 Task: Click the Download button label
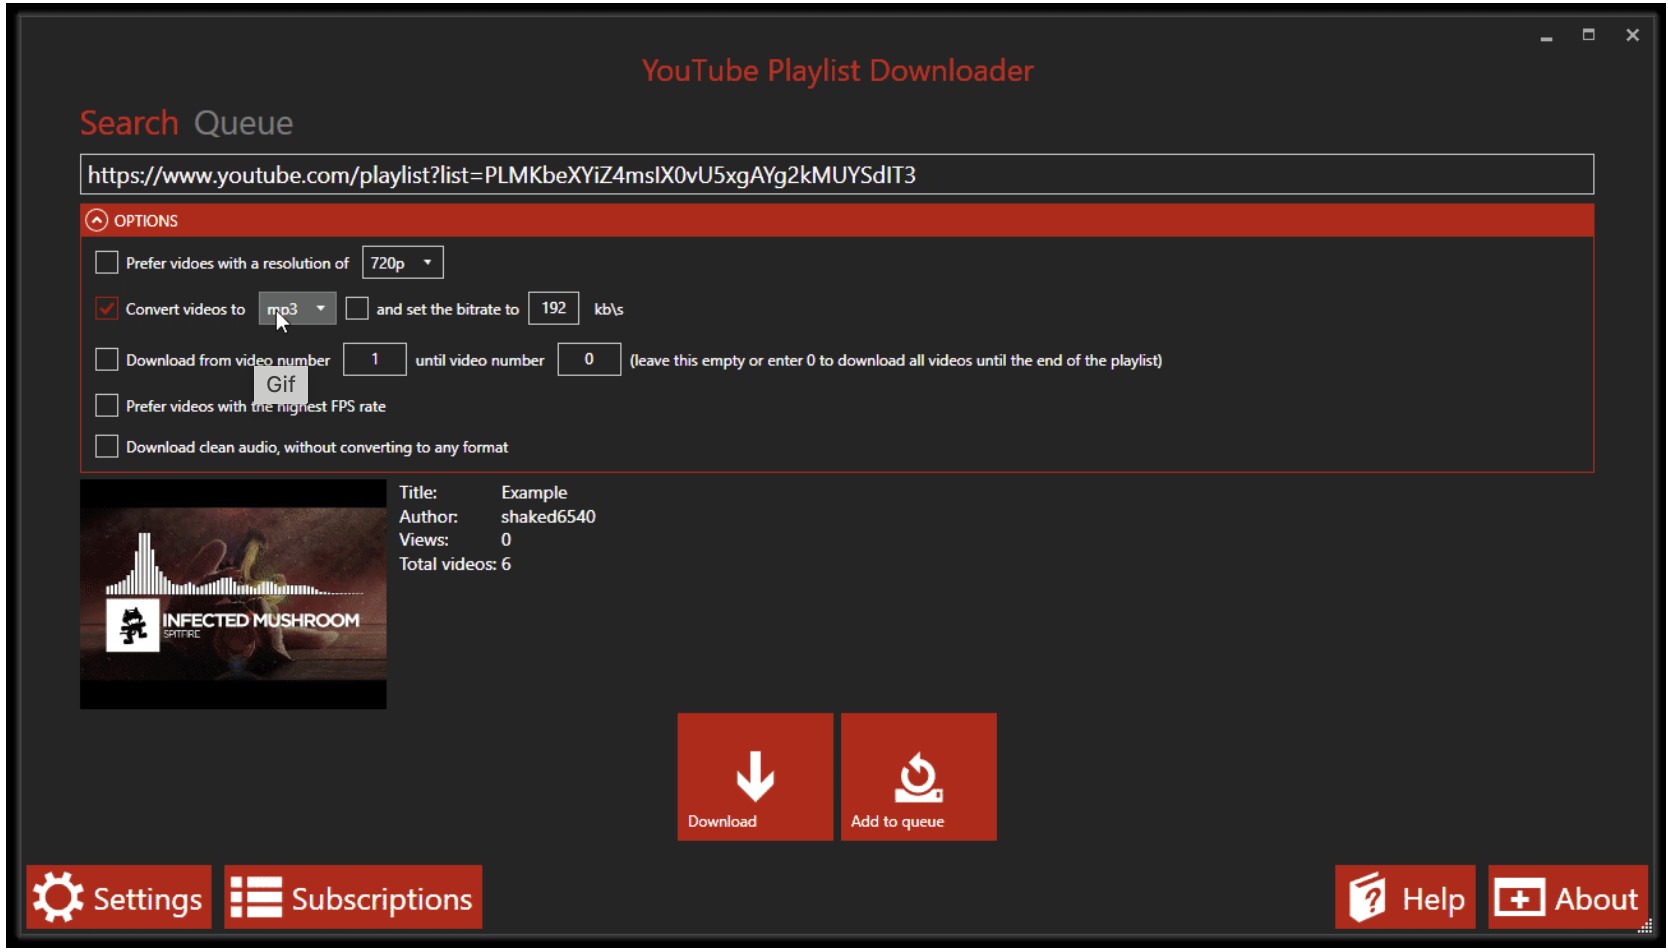pyautogui.click(x=722, y=821)
